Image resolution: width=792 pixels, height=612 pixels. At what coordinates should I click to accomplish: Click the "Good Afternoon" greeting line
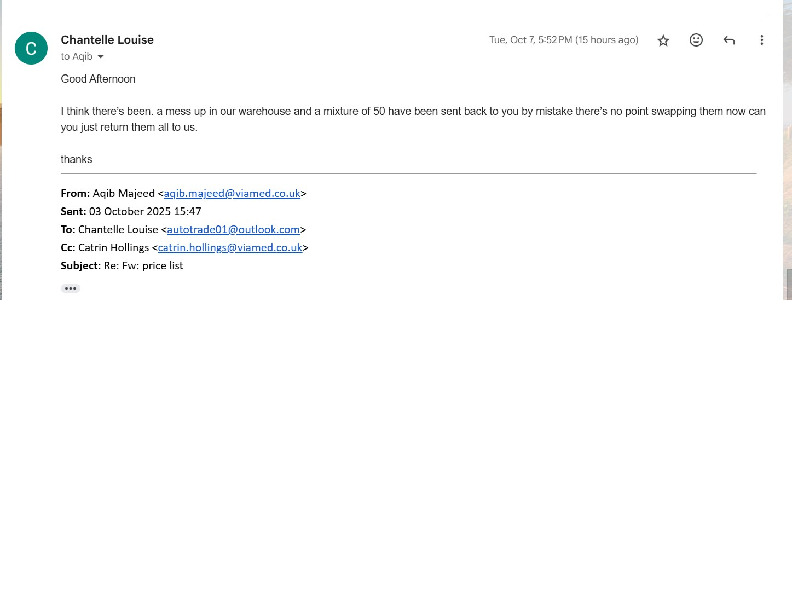pyautogui.click(x=98, y=79)
